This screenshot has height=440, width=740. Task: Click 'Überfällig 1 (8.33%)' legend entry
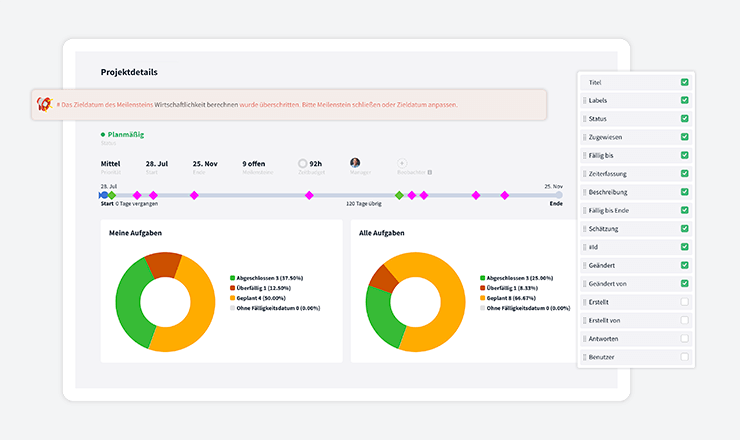[512, 288]
